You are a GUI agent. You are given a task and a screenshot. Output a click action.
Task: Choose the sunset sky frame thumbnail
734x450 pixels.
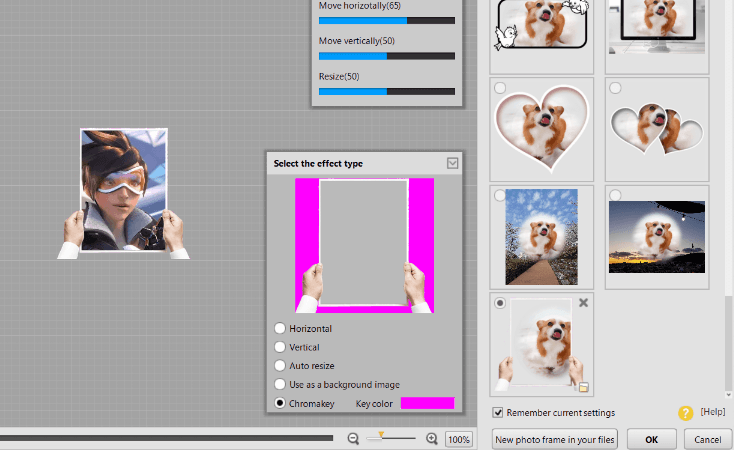point(657,237)
